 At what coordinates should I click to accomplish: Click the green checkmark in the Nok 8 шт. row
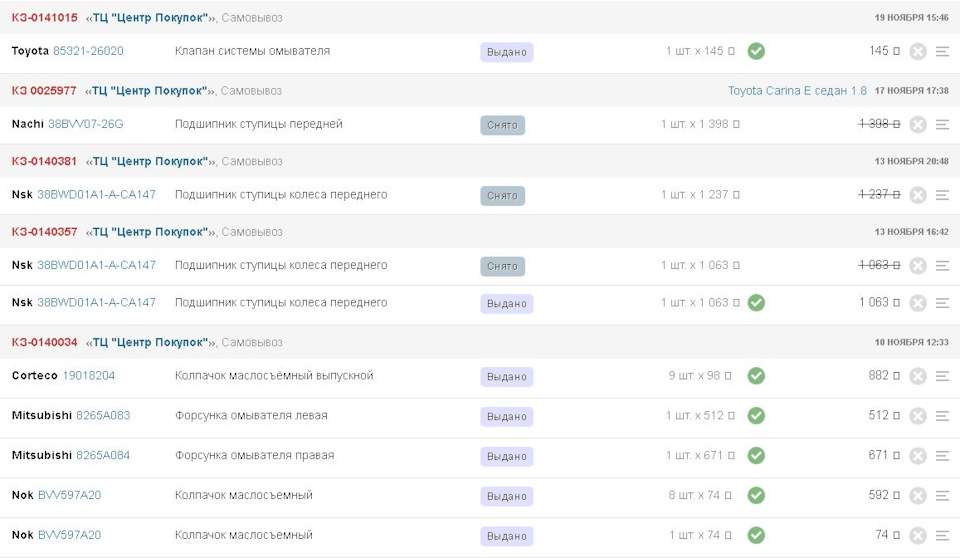(756, 495)
